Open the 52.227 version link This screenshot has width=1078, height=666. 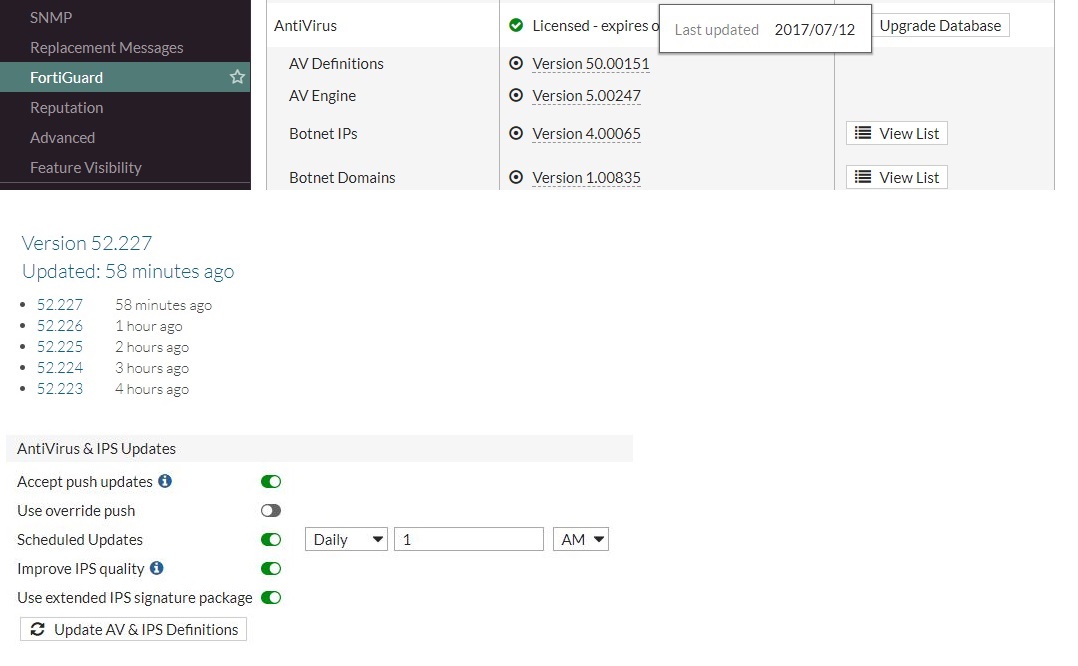(60, 304)
